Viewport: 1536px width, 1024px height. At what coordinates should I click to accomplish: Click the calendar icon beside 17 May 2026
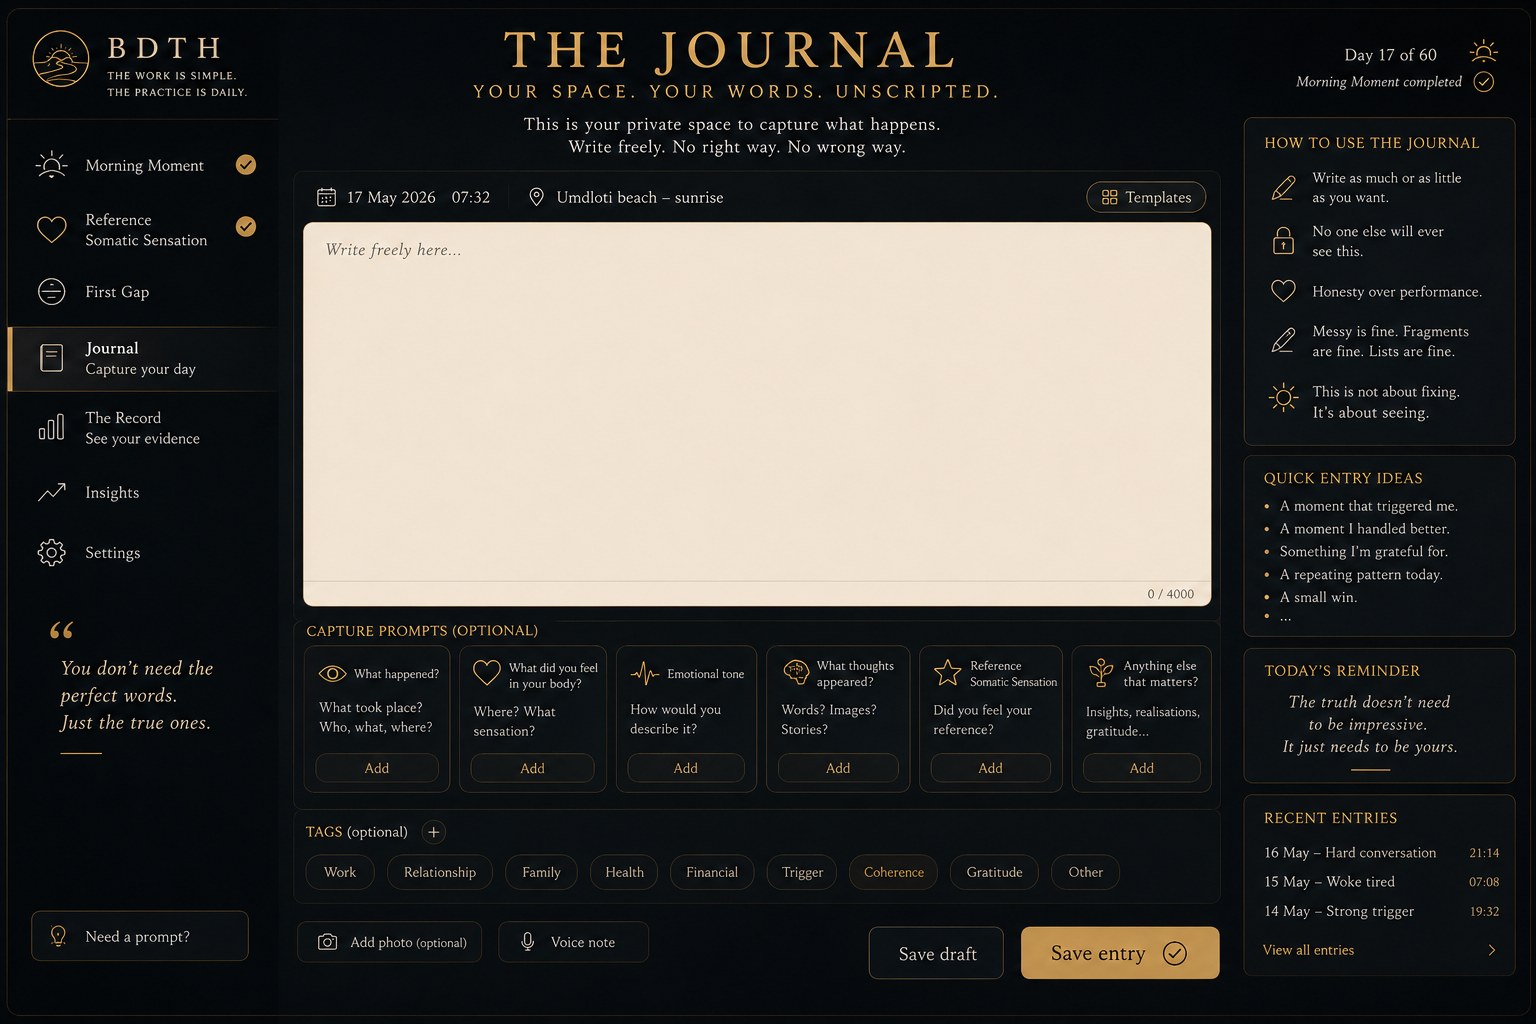click(x=326, y=197)
